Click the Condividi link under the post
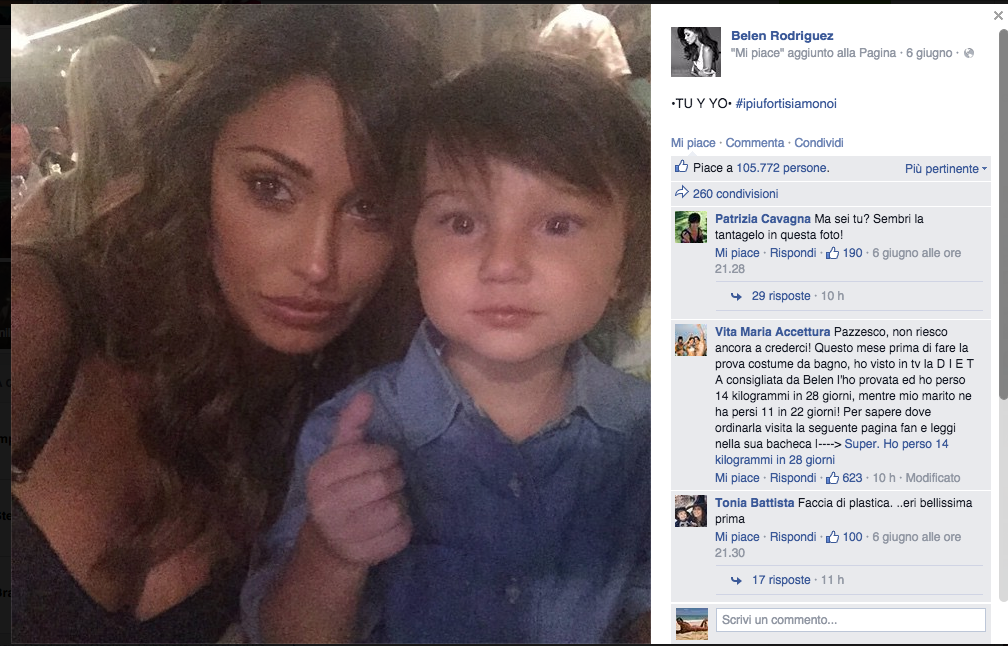 (x=819, y=143)
